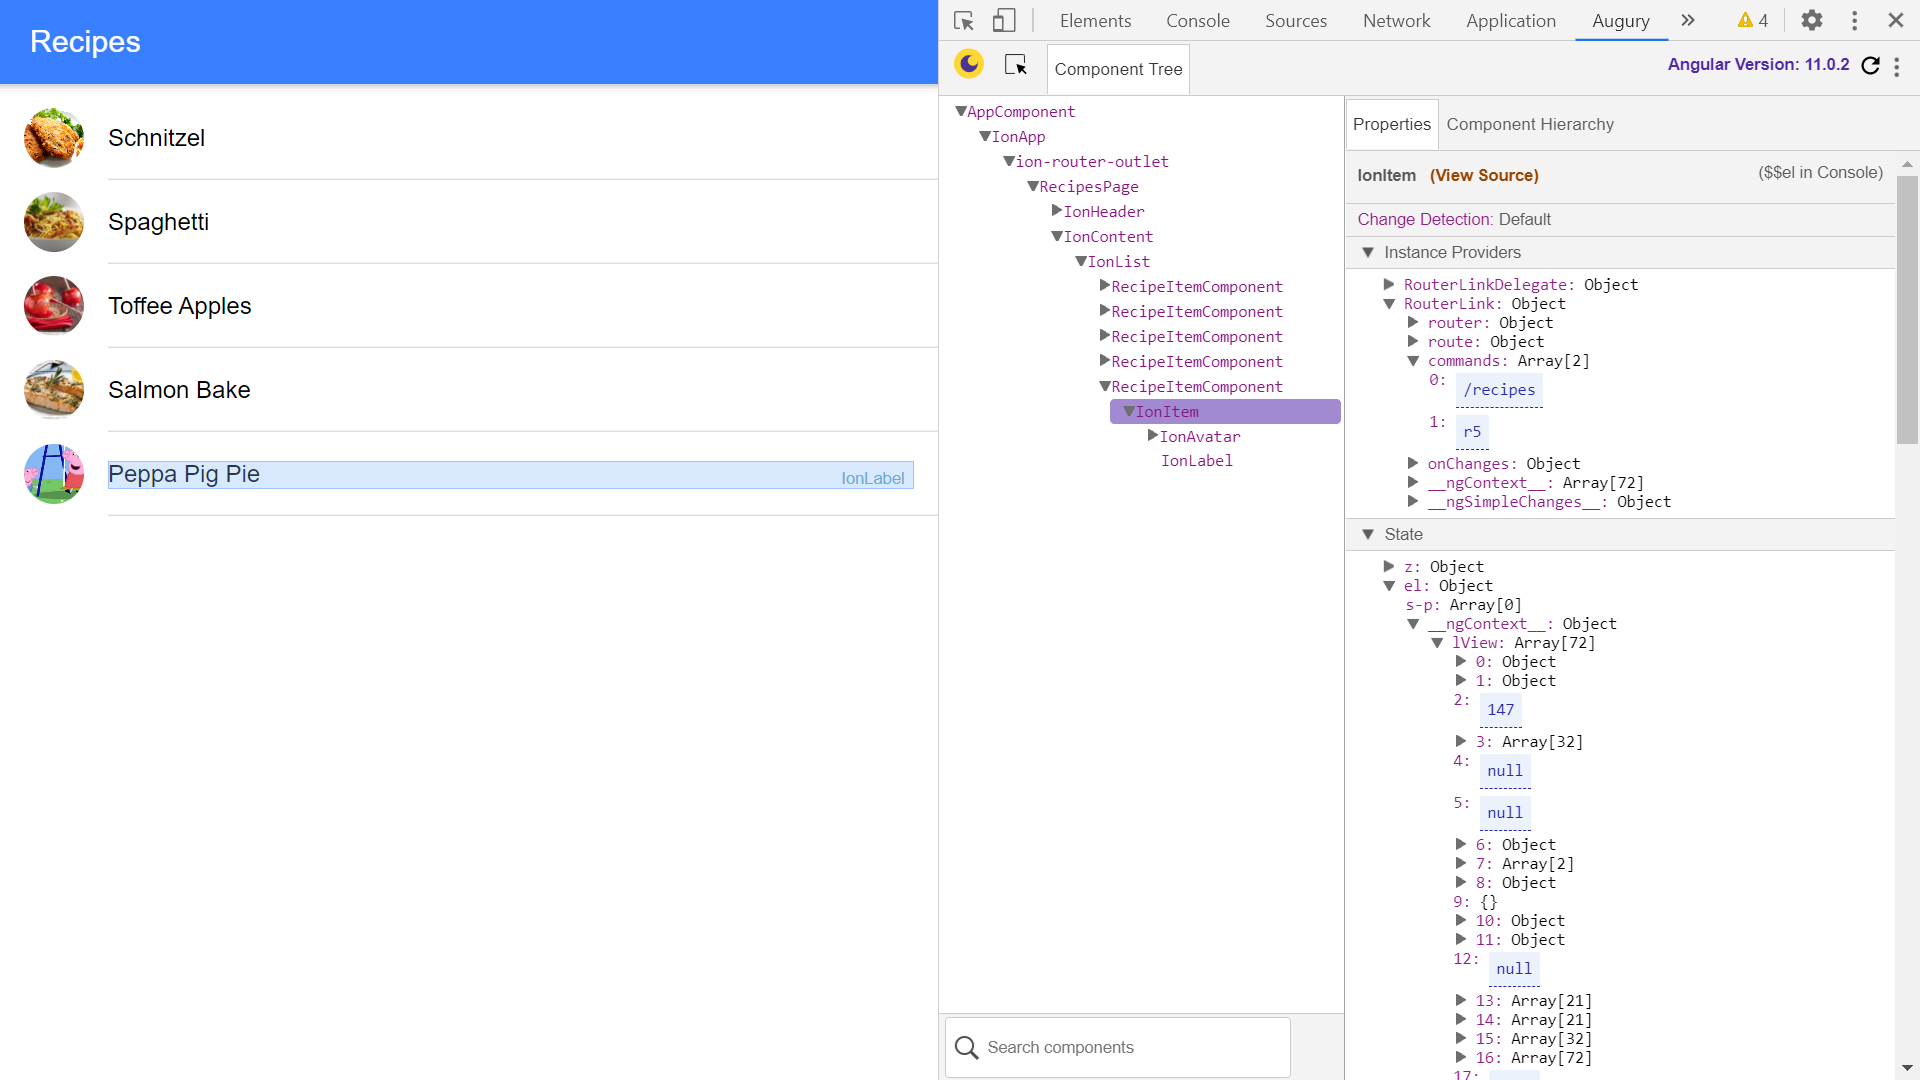Image resolution: width=1920 pixels, height=1080 pixels.
Task: Switch to the Properties tab
Action: tap(1390, 124)
